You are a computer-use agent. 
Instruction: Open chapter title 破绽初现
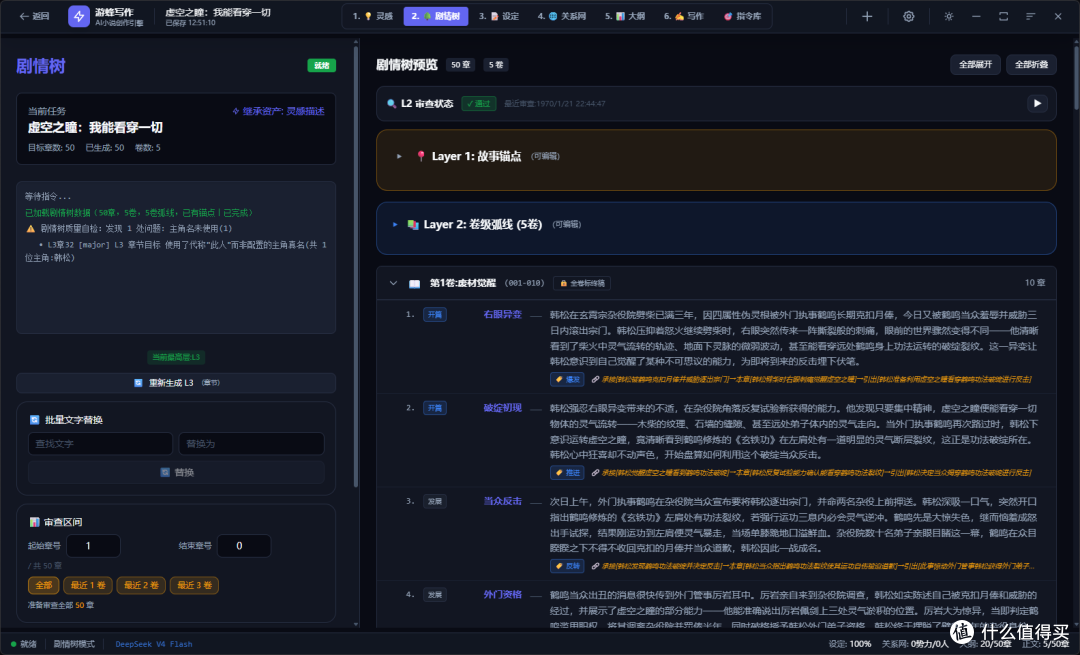pyautogui.click(x=502, y=408)
